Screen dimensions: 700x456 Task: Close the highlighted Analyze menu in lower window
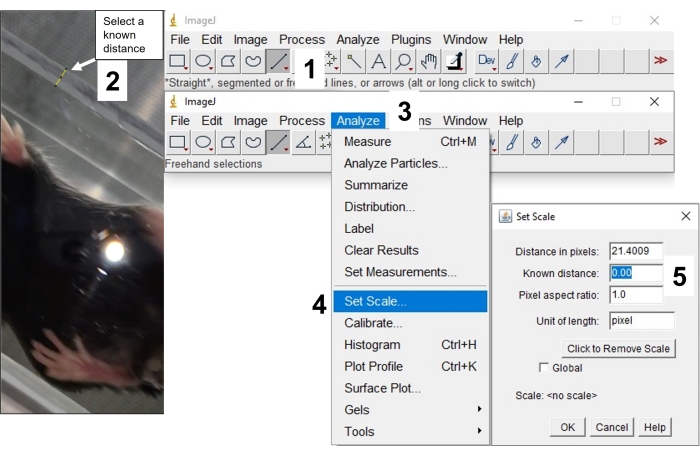tap(358, 121)
